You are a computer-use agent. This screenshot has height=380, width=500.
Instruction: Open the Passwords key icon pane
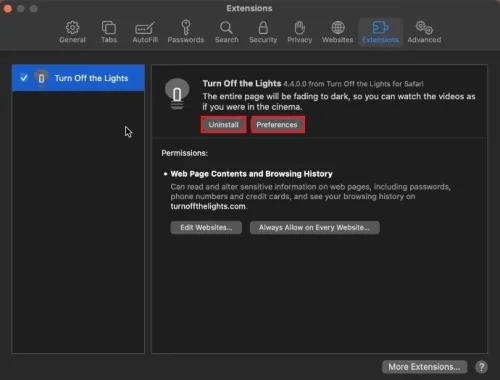pyautogui.click(x=186, y=32)
